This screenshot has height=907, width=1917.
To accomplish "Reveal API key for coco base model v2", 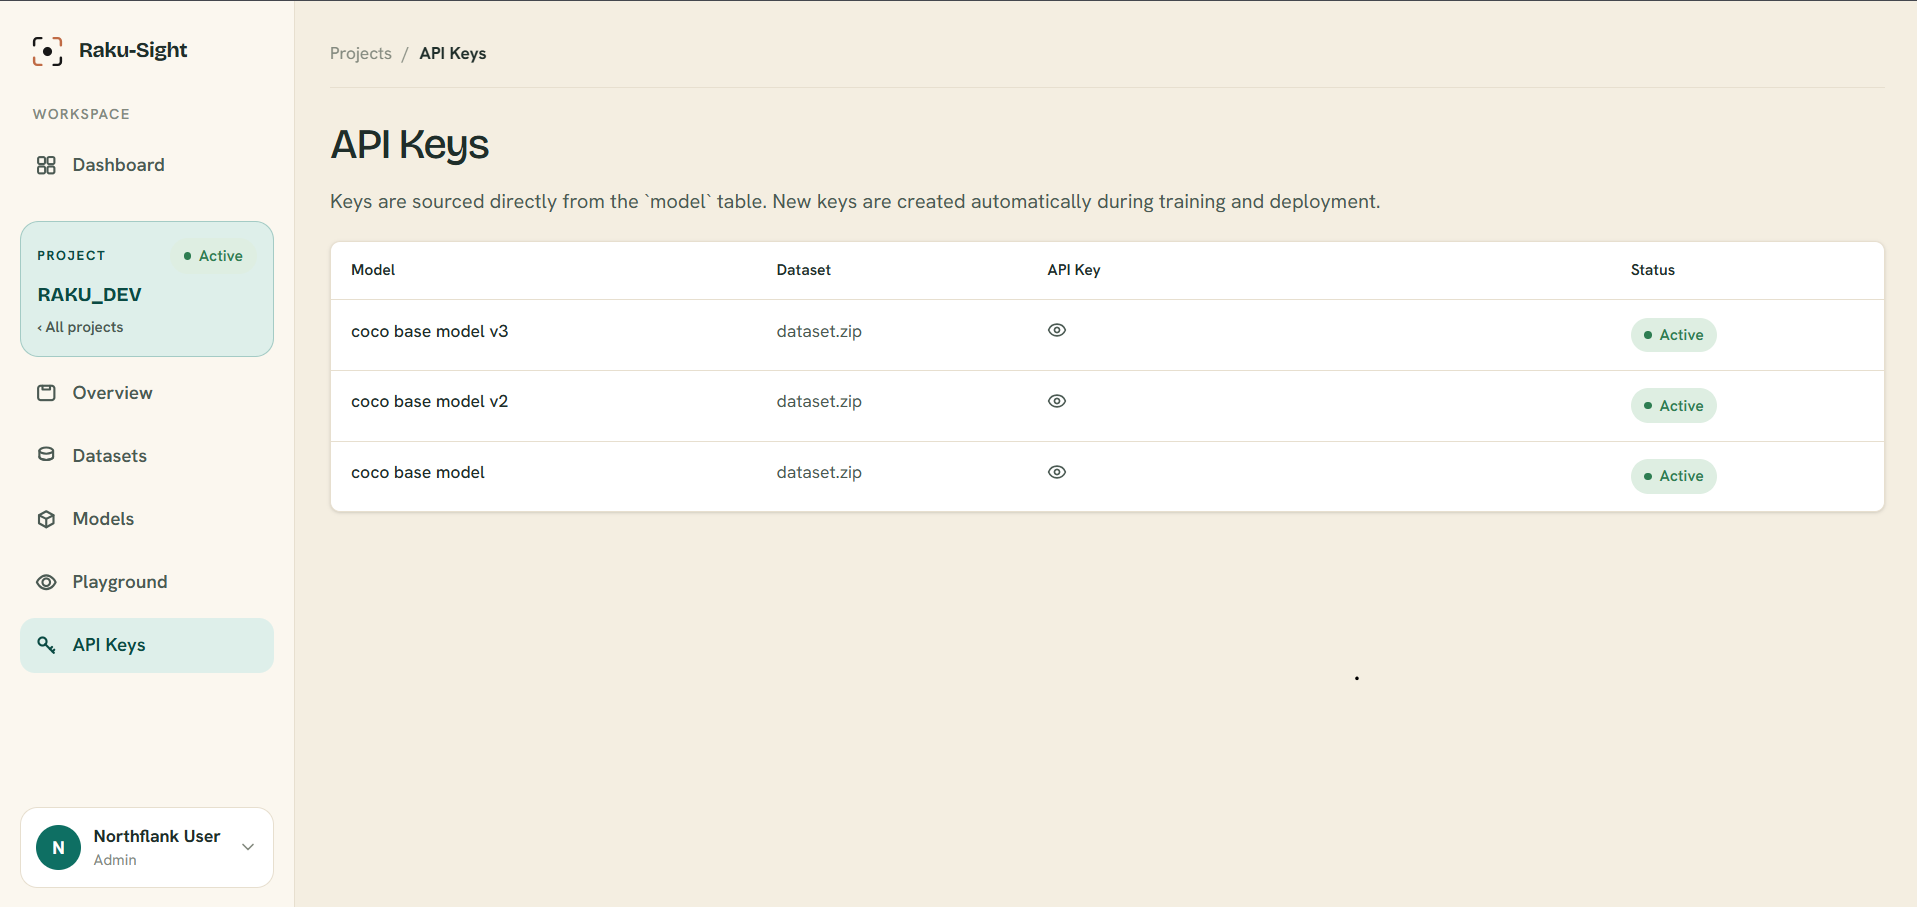I will click(x=1057, y=401).
